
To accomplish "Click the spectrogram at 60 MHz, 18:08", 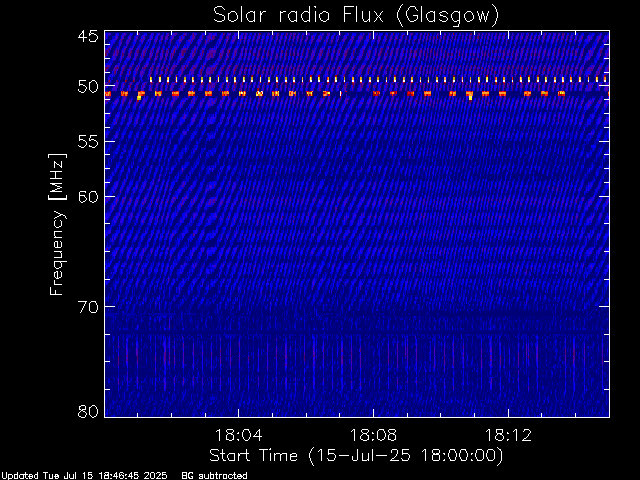I will (x=373, y=196).
